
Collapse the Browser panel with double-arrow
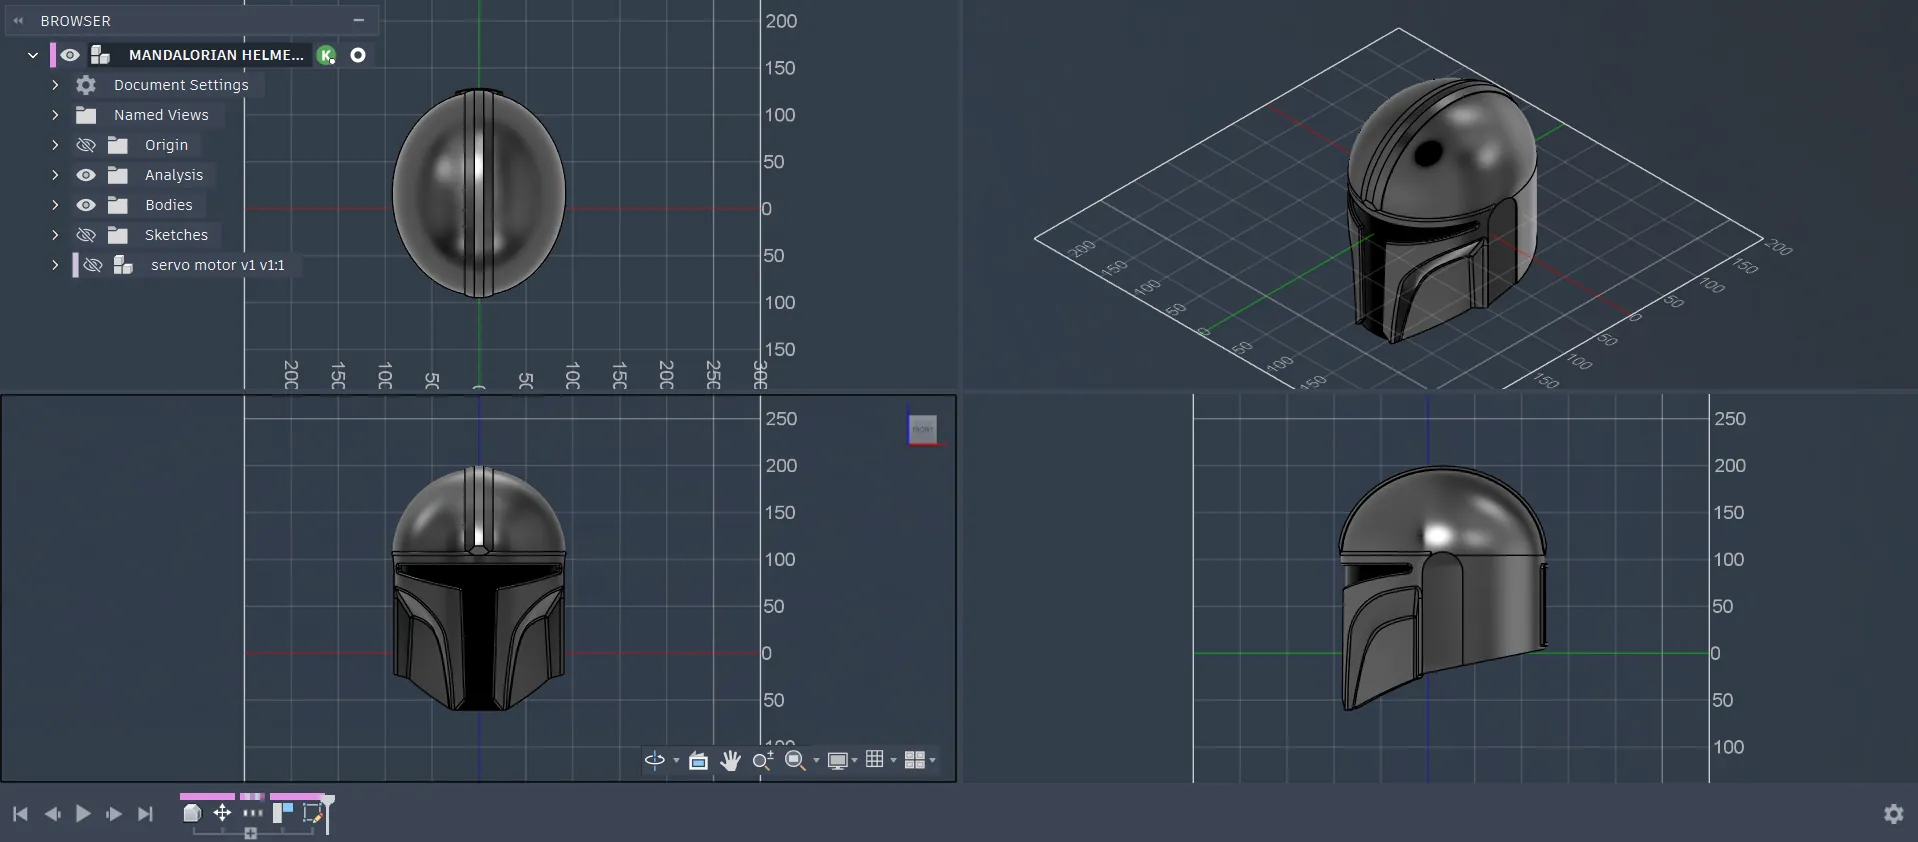pyautogui.click(x=18, y=20)
